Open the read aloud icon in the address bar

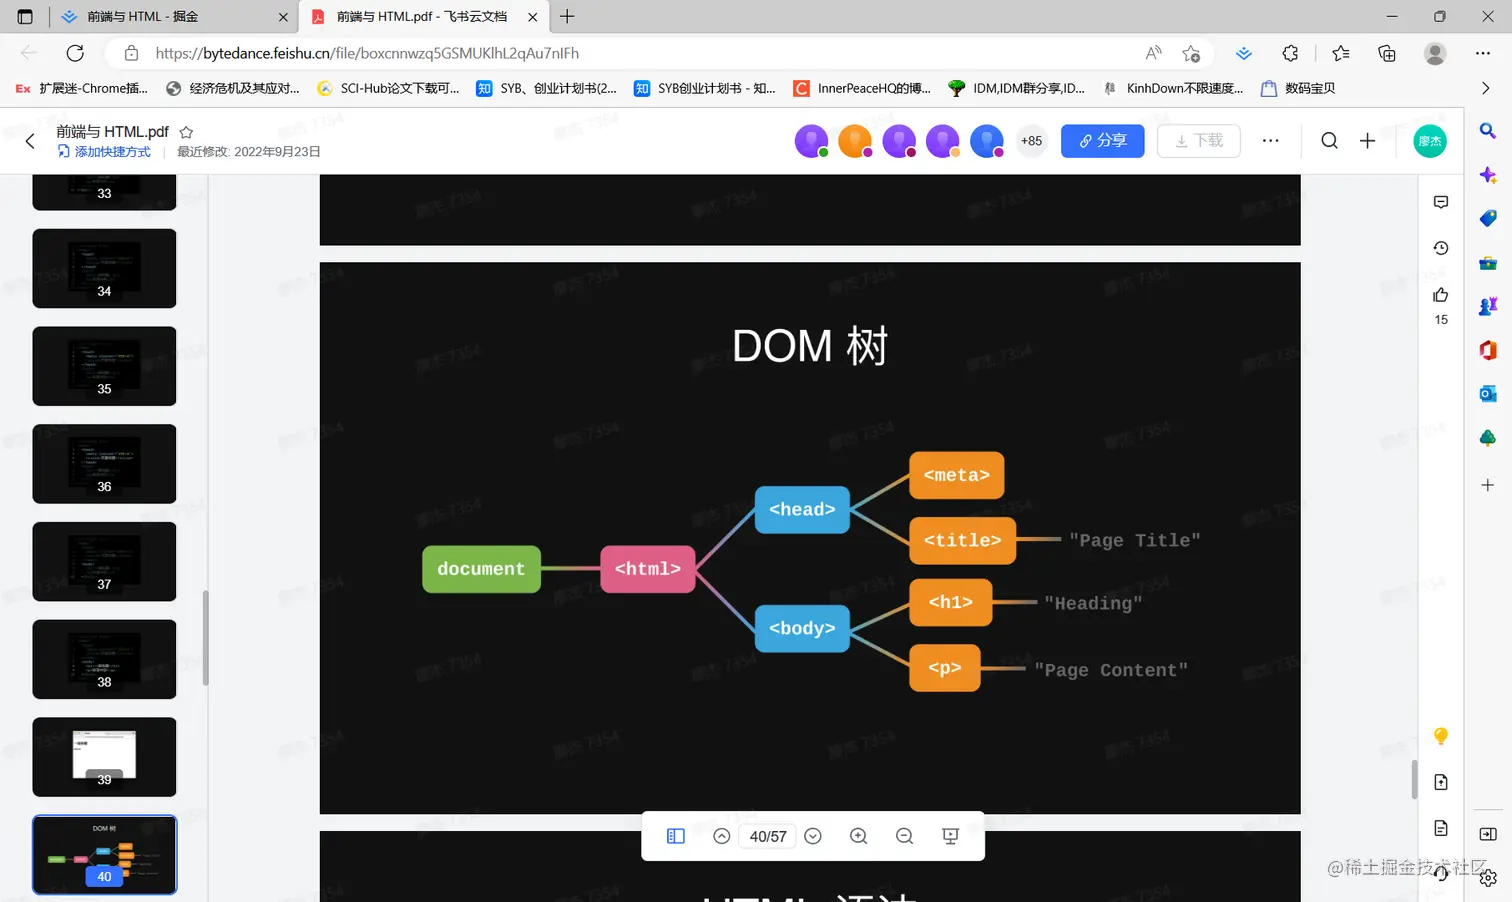click(x=1153, y=53)
